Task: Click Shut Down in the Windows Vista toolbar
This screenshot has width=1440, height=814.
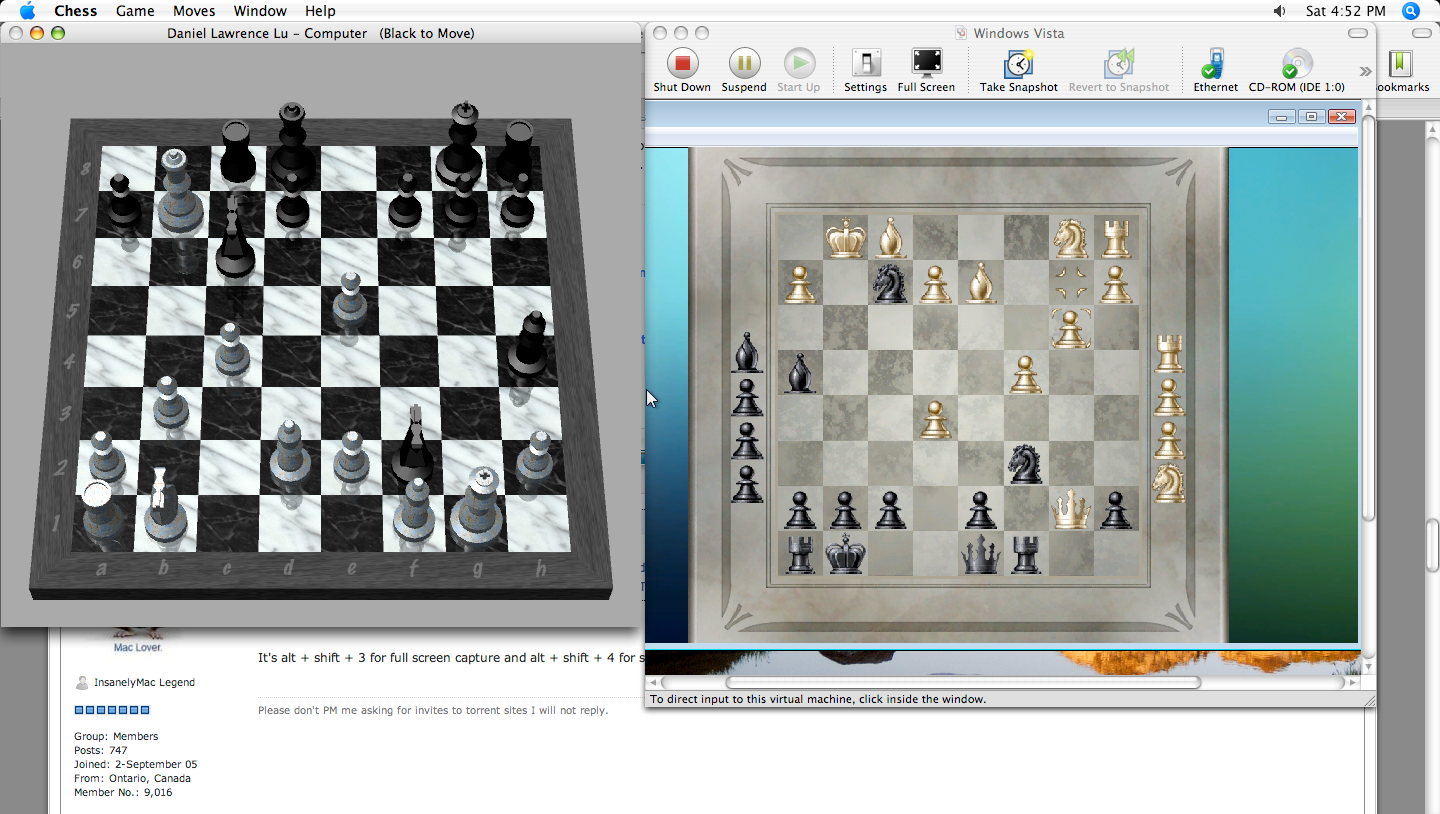Action: [x=682, y=71]
